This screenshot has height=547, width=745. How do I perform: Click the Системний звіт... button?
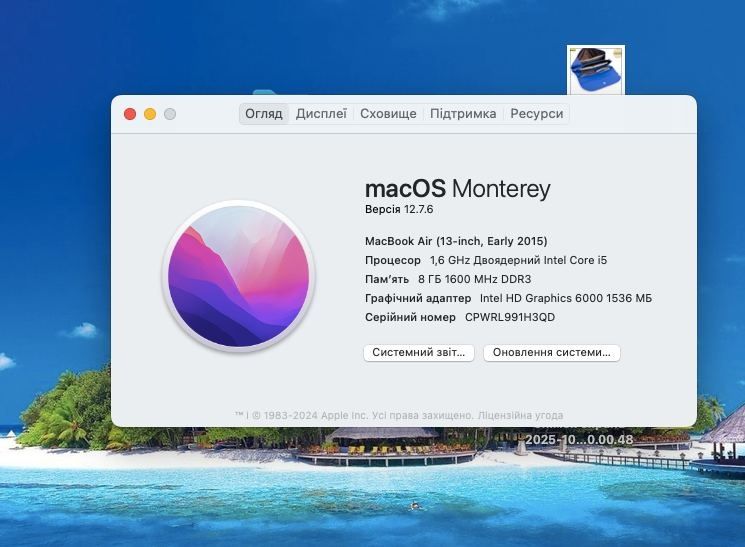419,353
